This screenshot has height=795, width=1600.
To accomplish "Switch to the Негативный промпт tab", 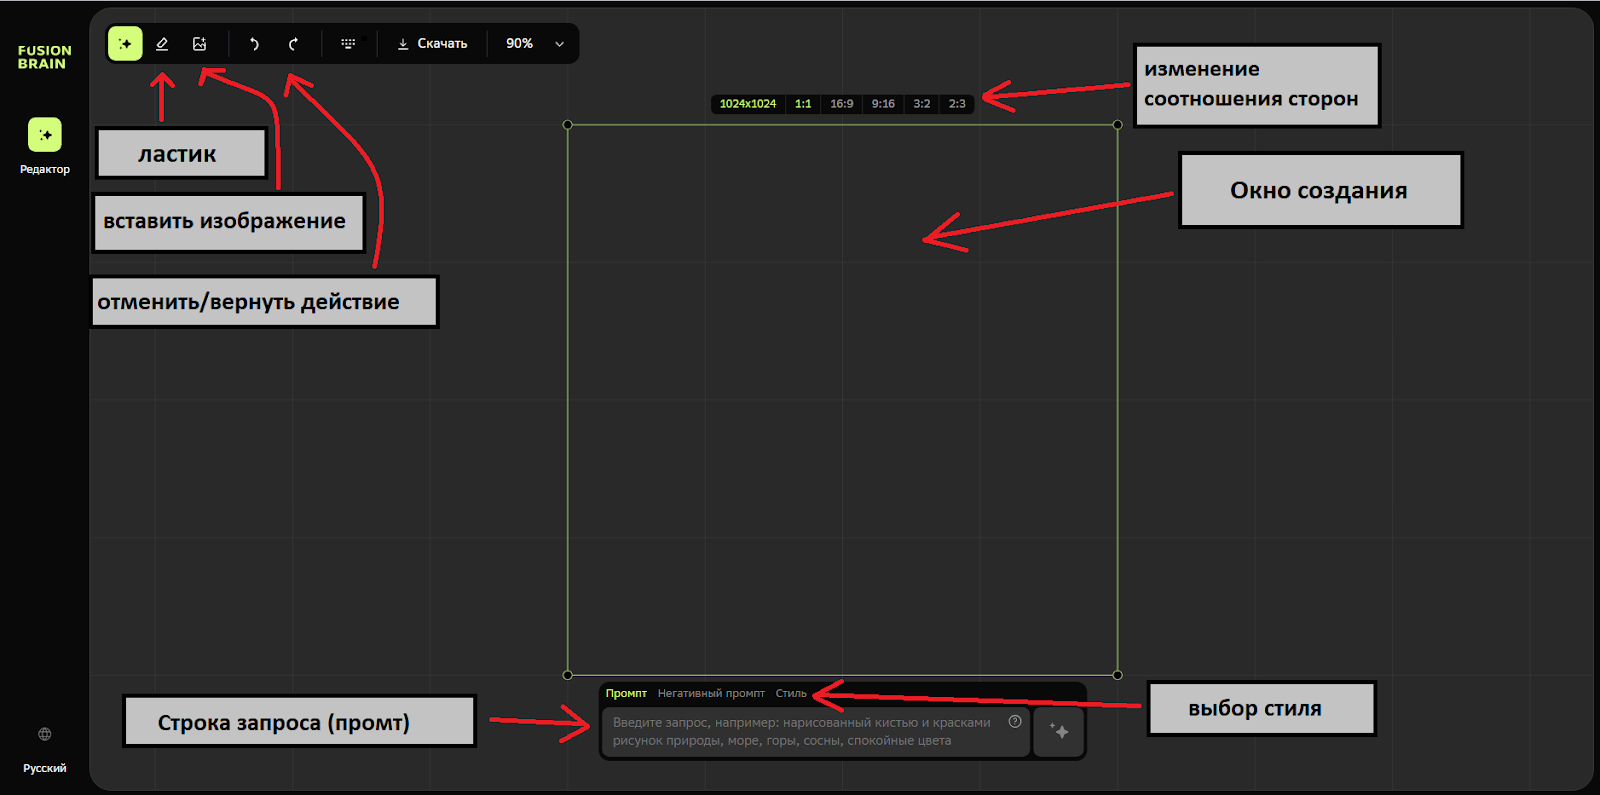I will point(711,693).
